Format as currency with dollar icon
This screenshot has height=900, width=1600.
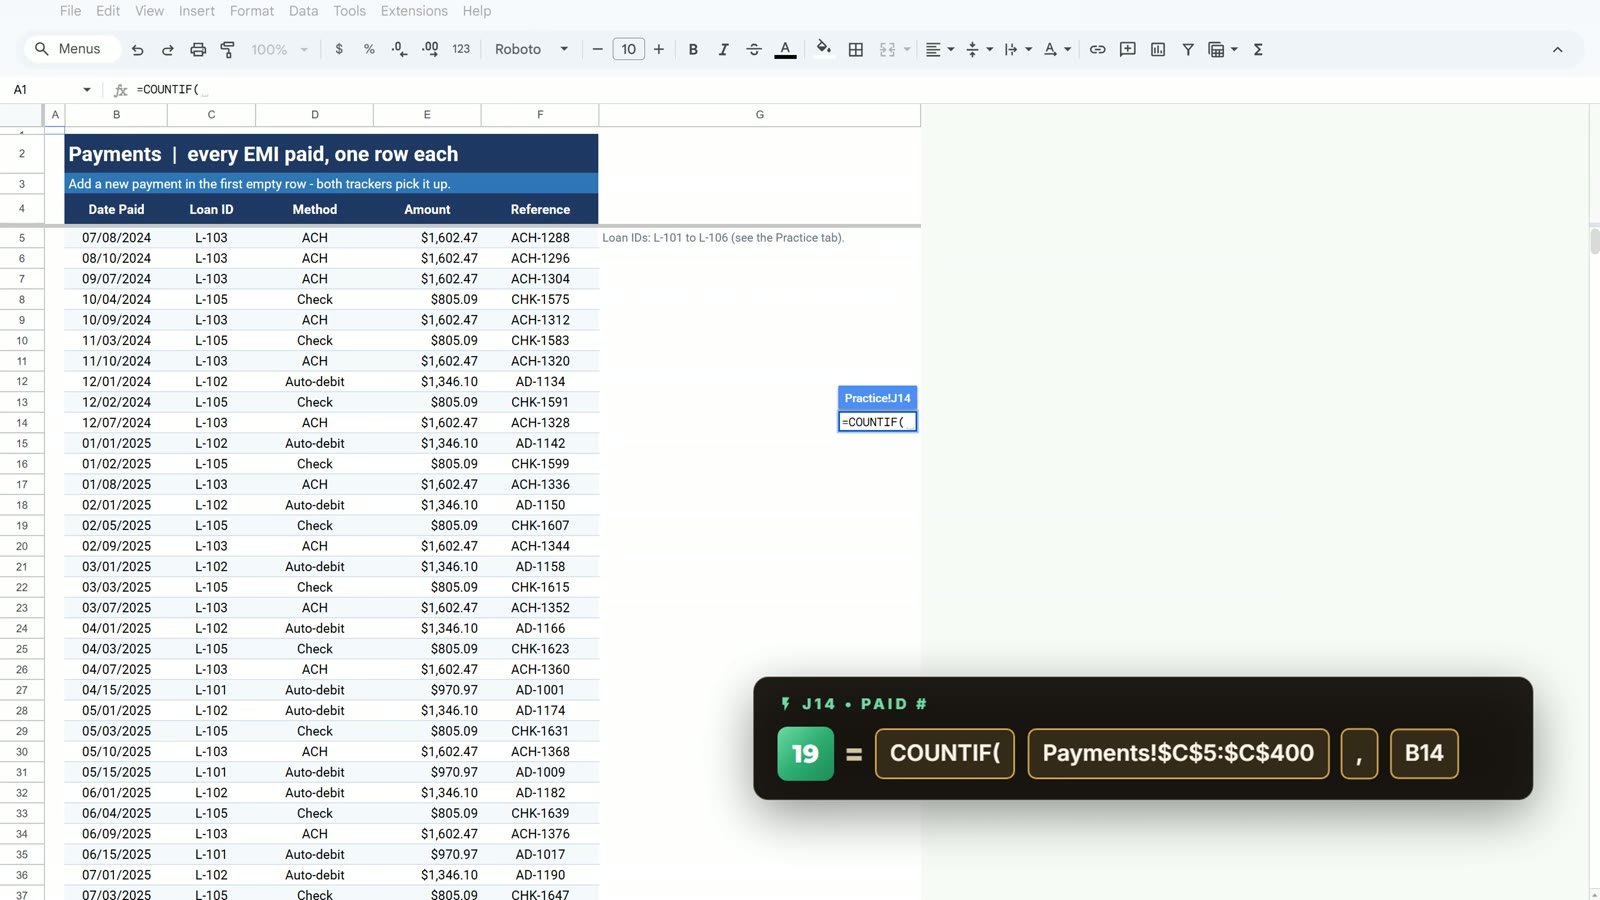click(339, 49)
